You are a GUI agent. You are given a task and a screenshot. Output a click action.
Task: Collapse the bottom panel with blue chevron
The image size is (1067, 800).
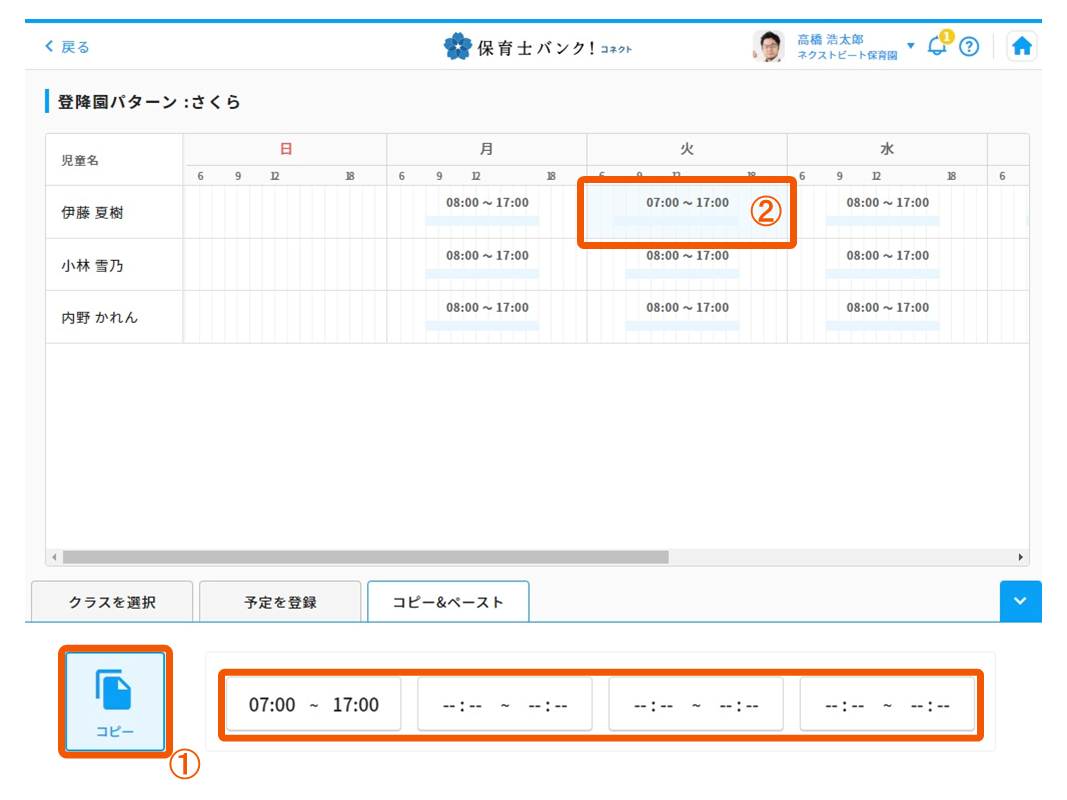[x=1020, y=601]
